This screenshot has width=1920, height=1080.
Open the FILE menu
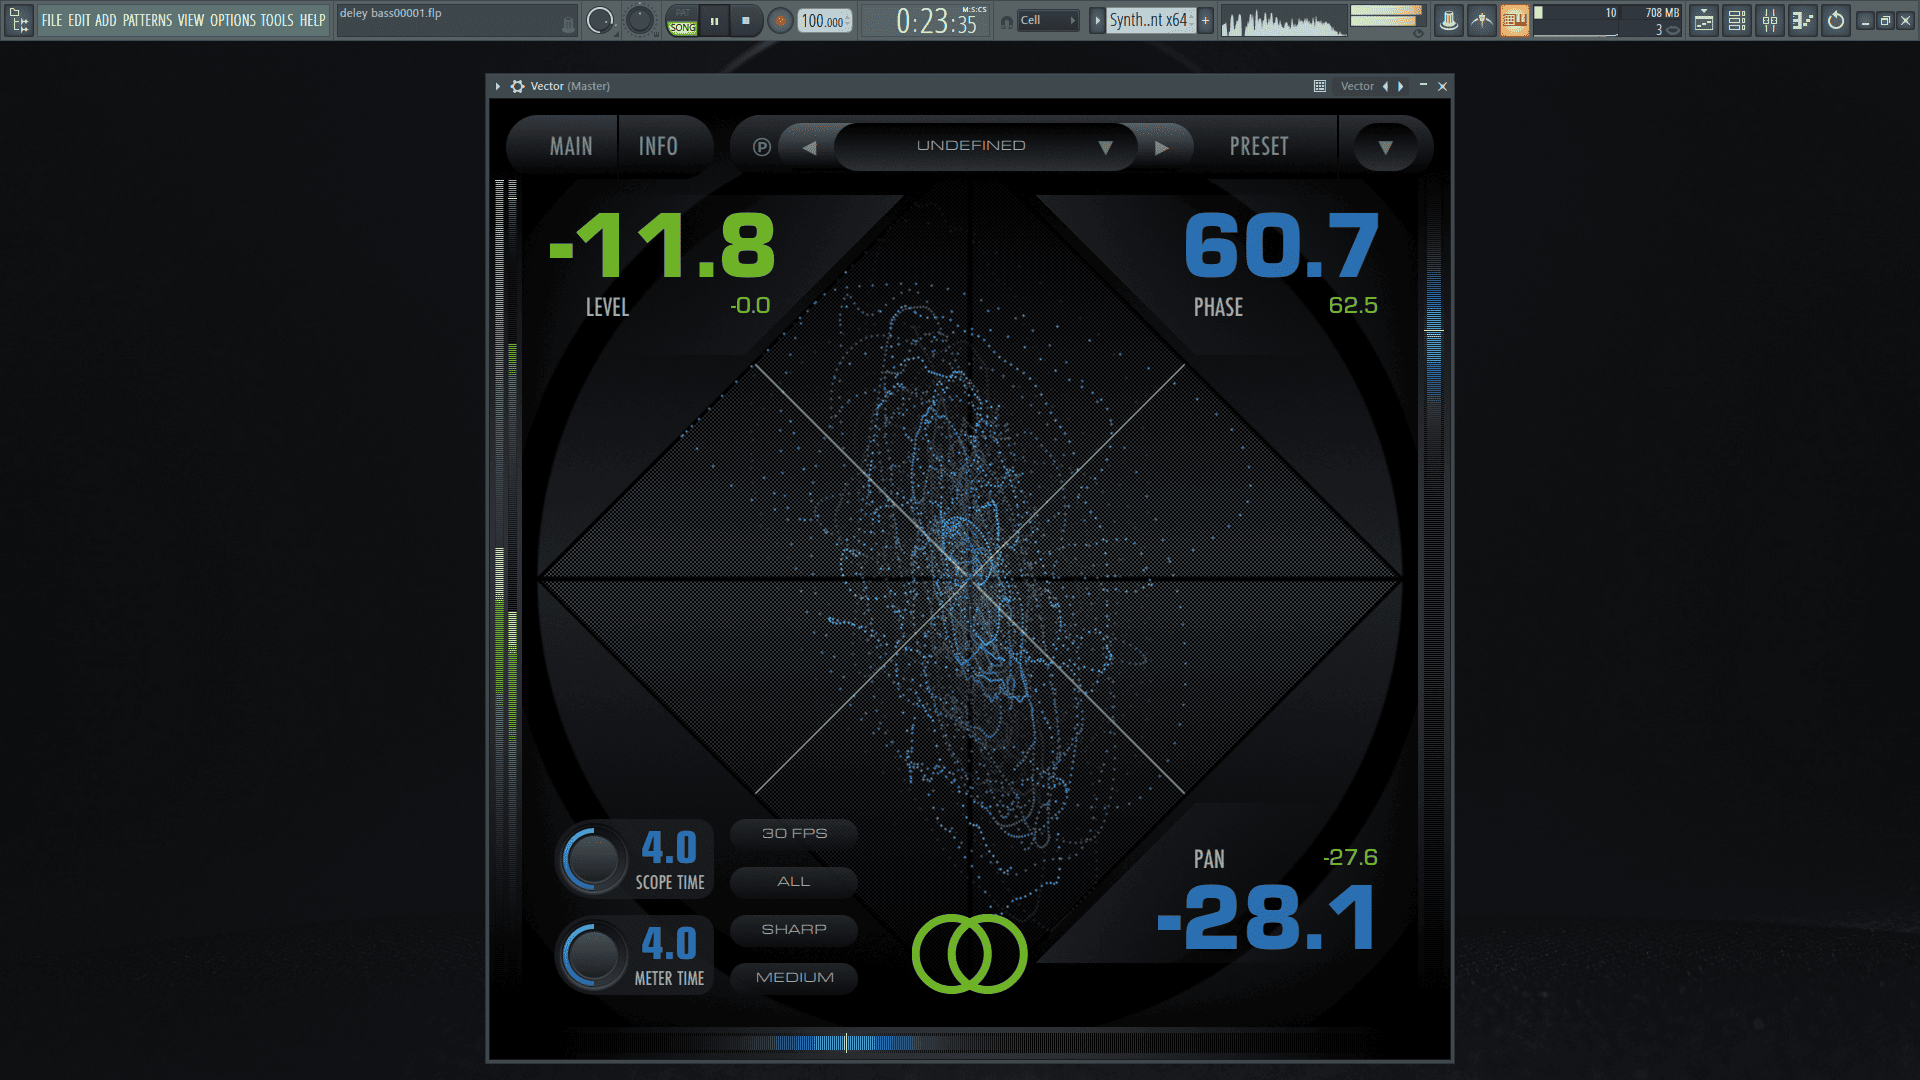[x=52, y=20]
